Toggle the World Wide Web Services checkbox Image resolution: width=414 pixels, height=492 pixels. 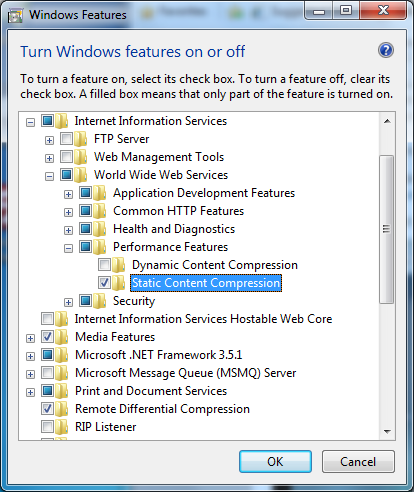coord(66,174)
